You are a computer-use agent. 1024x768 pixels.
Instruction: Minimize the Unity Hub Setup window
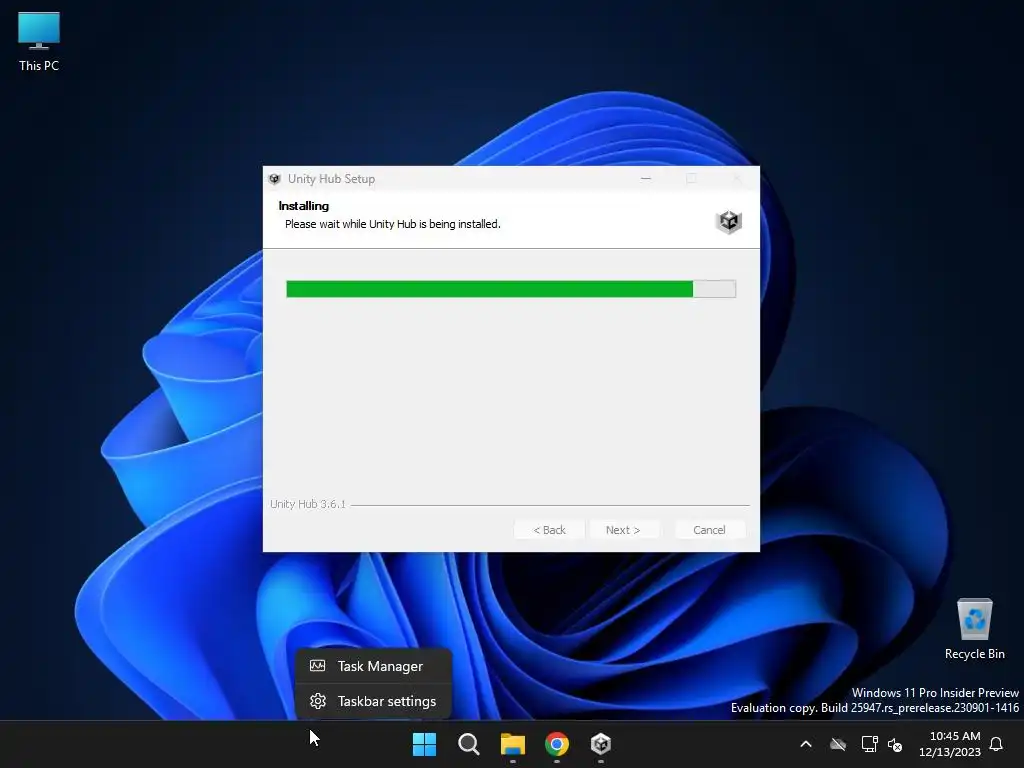(646, 178)
